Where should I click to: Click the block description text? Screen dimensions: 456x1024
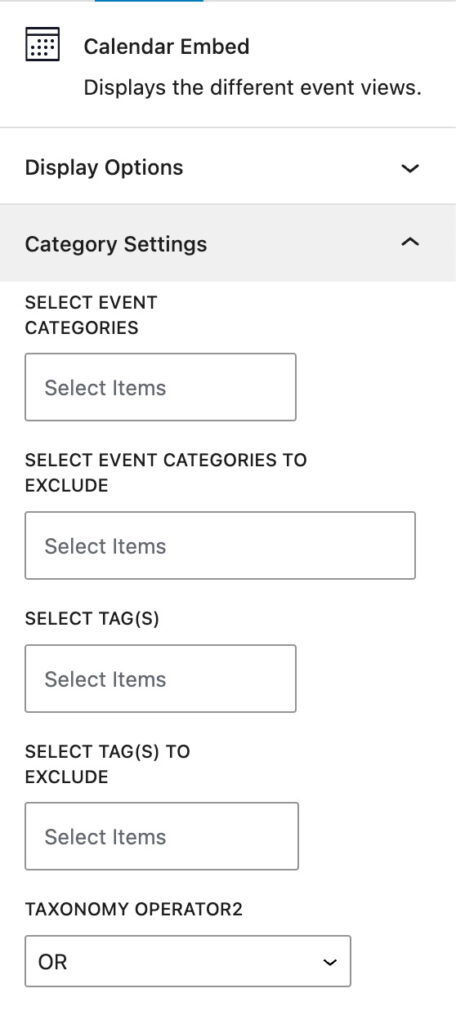click(253, 88)
